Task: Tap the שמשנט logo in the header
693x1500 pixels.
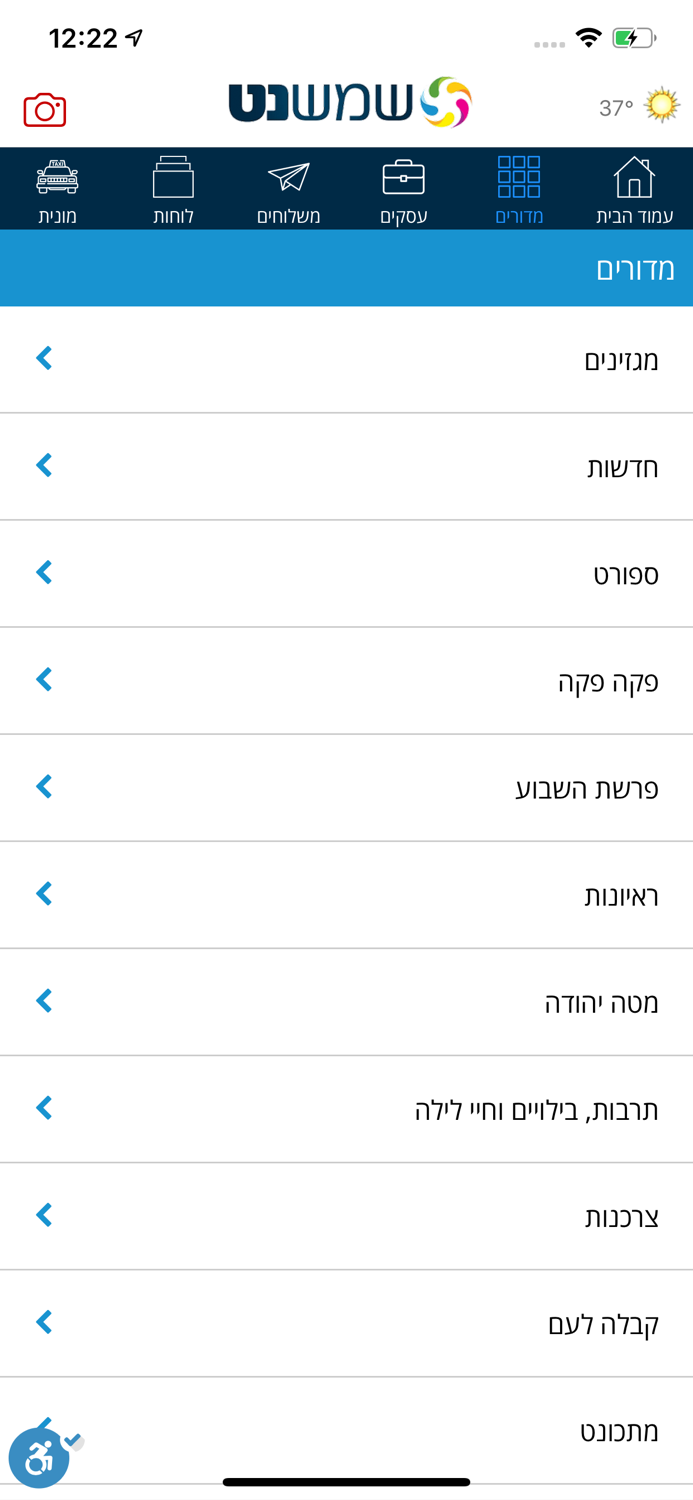Action: 347,101
